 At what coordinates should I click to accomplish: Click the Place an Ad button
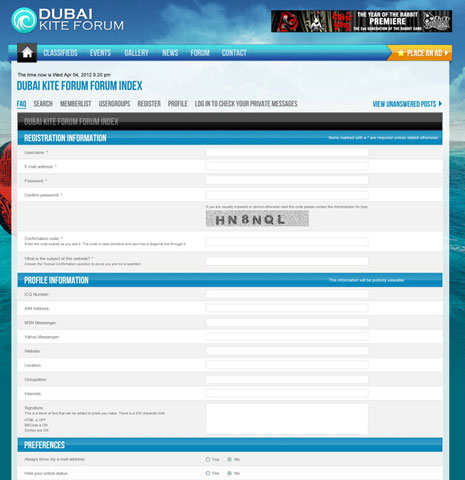[x=420, y=53]
